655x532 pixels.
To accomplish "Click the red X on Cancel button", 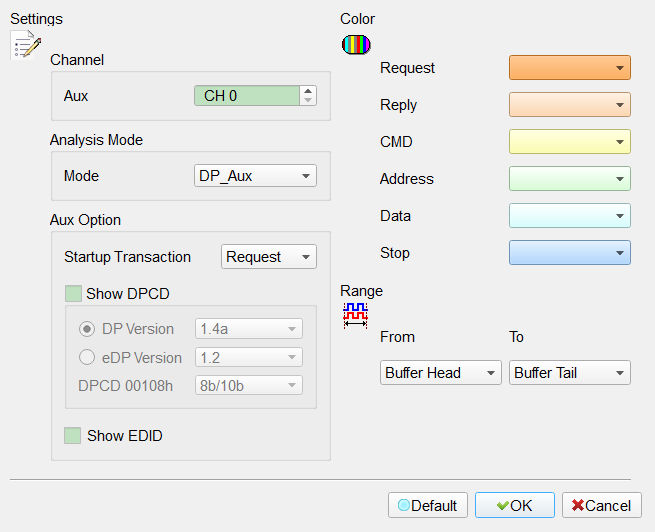I will [578, 506].
